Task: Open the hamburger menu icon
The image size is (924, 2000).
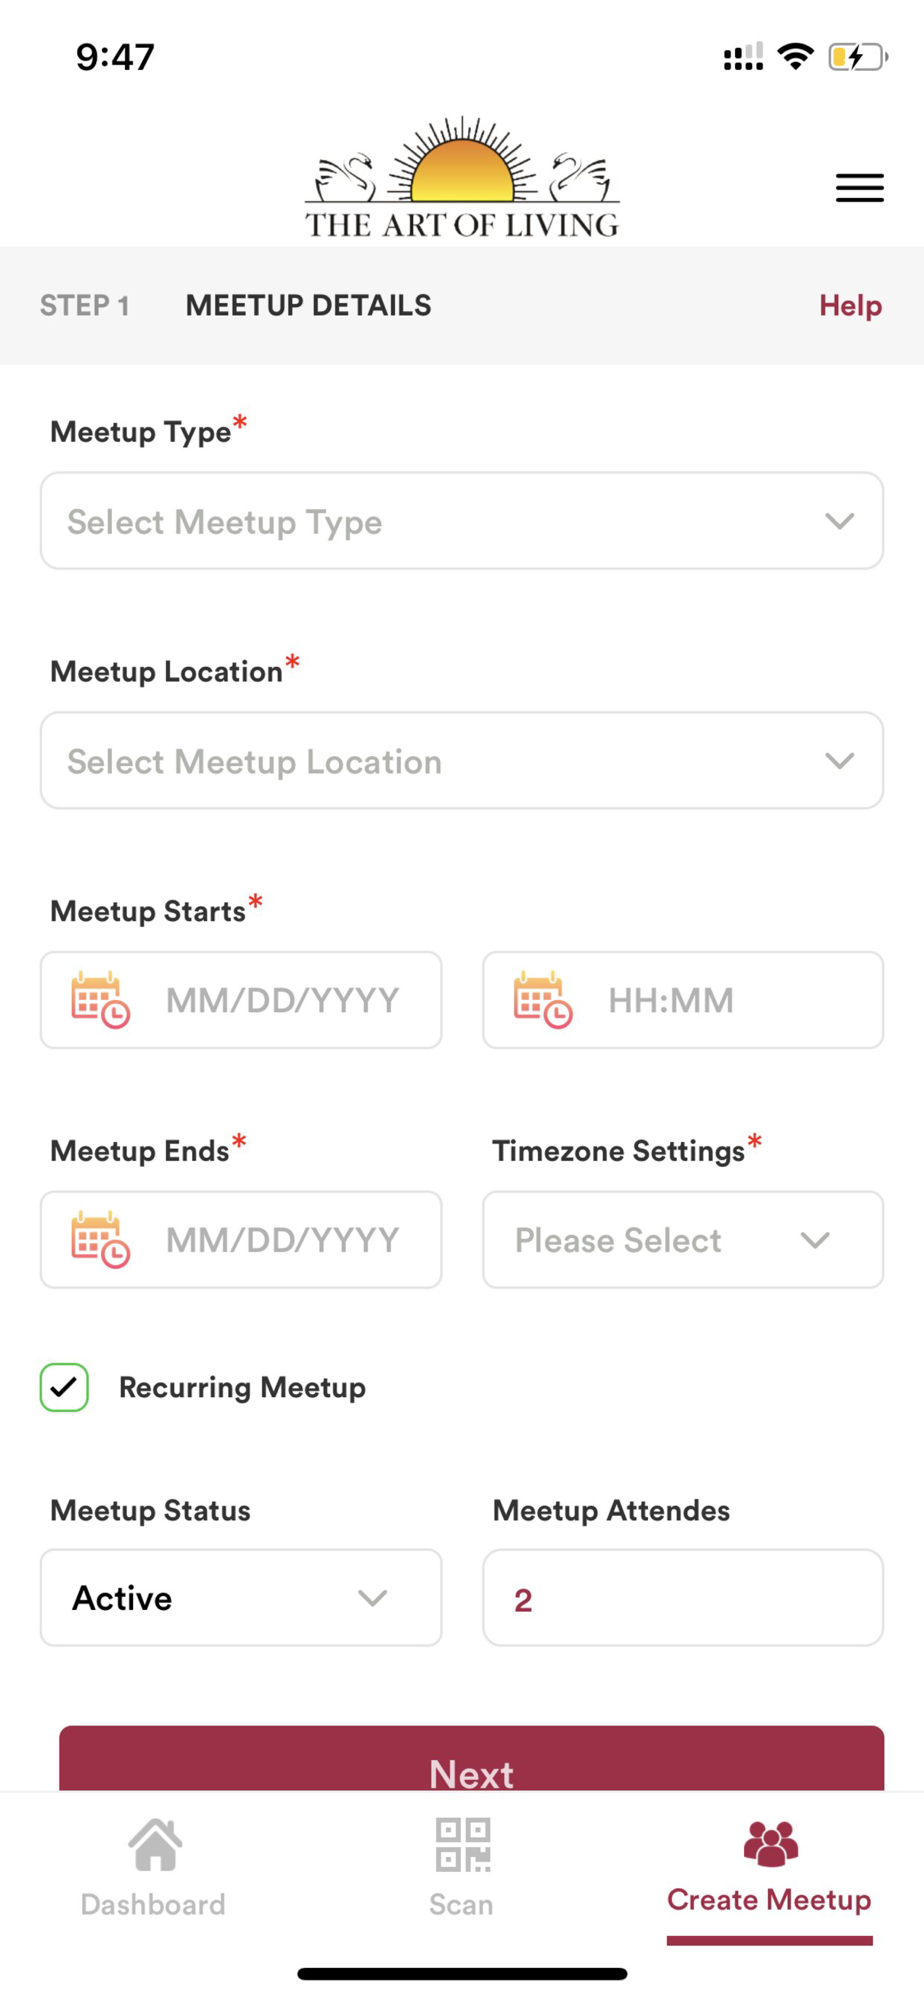Action: pyautogui.click(x=859, y=188)
